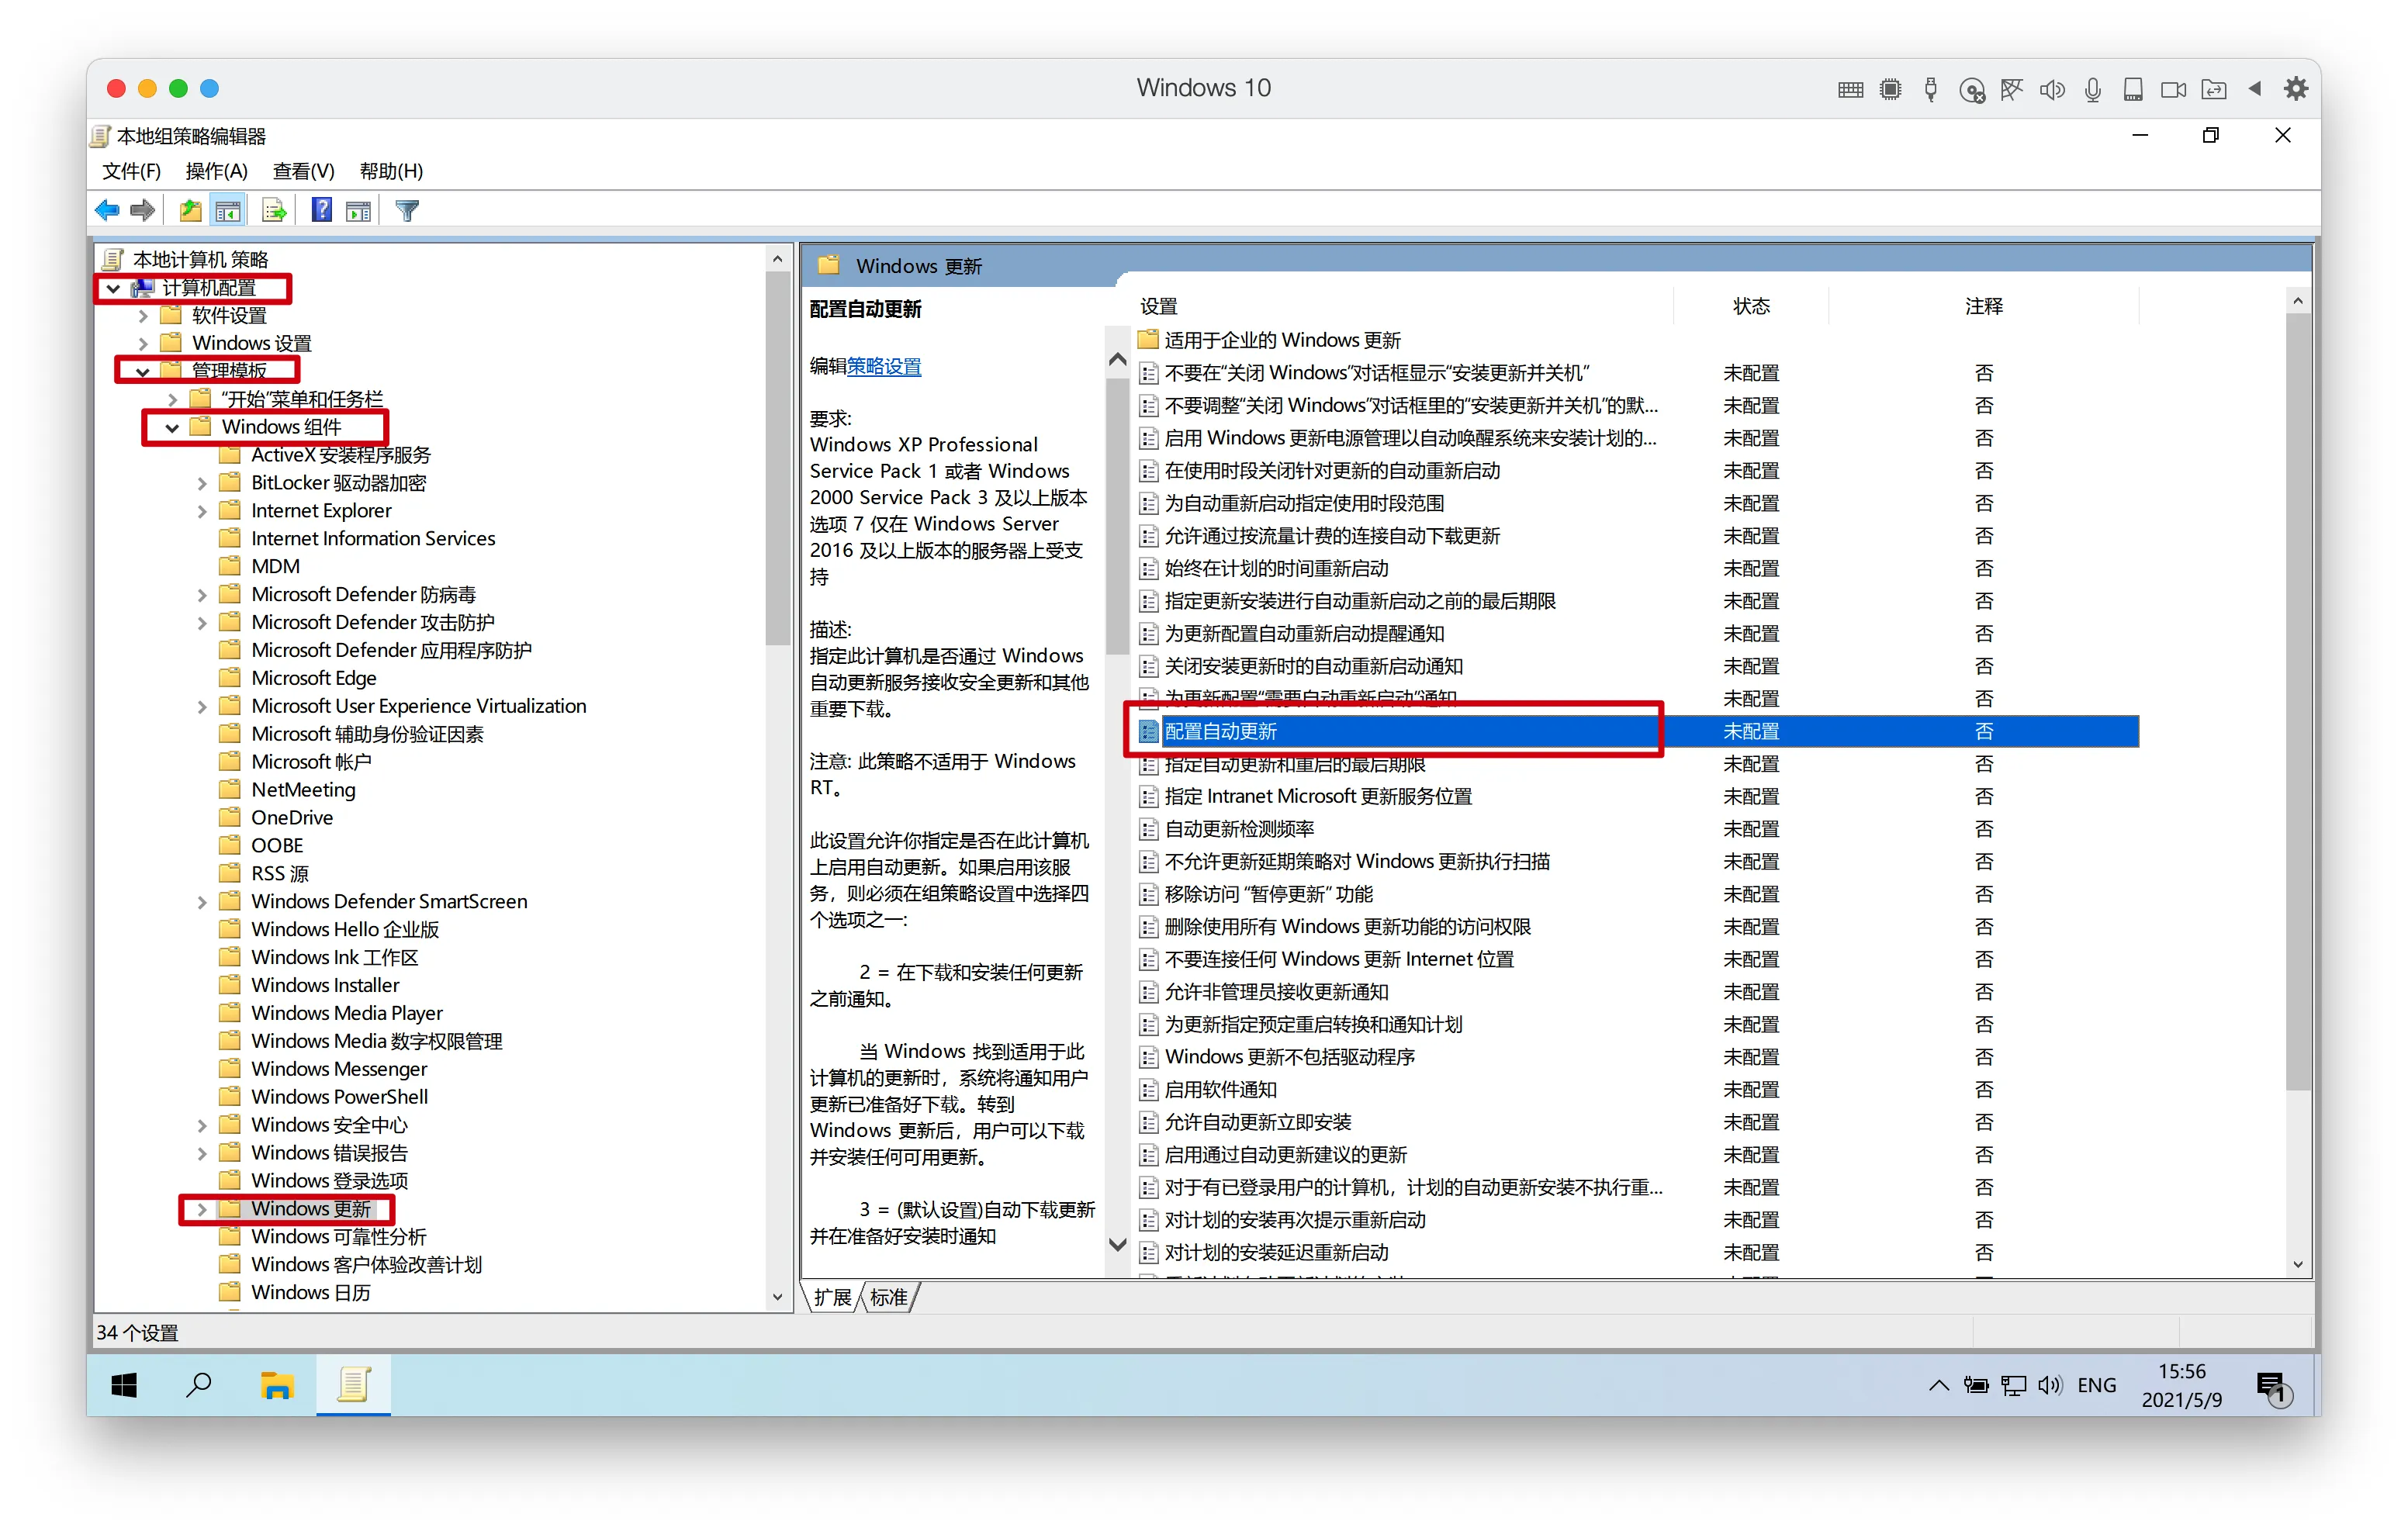Viewport: 2408px width, 1531px height.
Task: Select the 配置自动更新 policy row
Action: point(1637,732)
